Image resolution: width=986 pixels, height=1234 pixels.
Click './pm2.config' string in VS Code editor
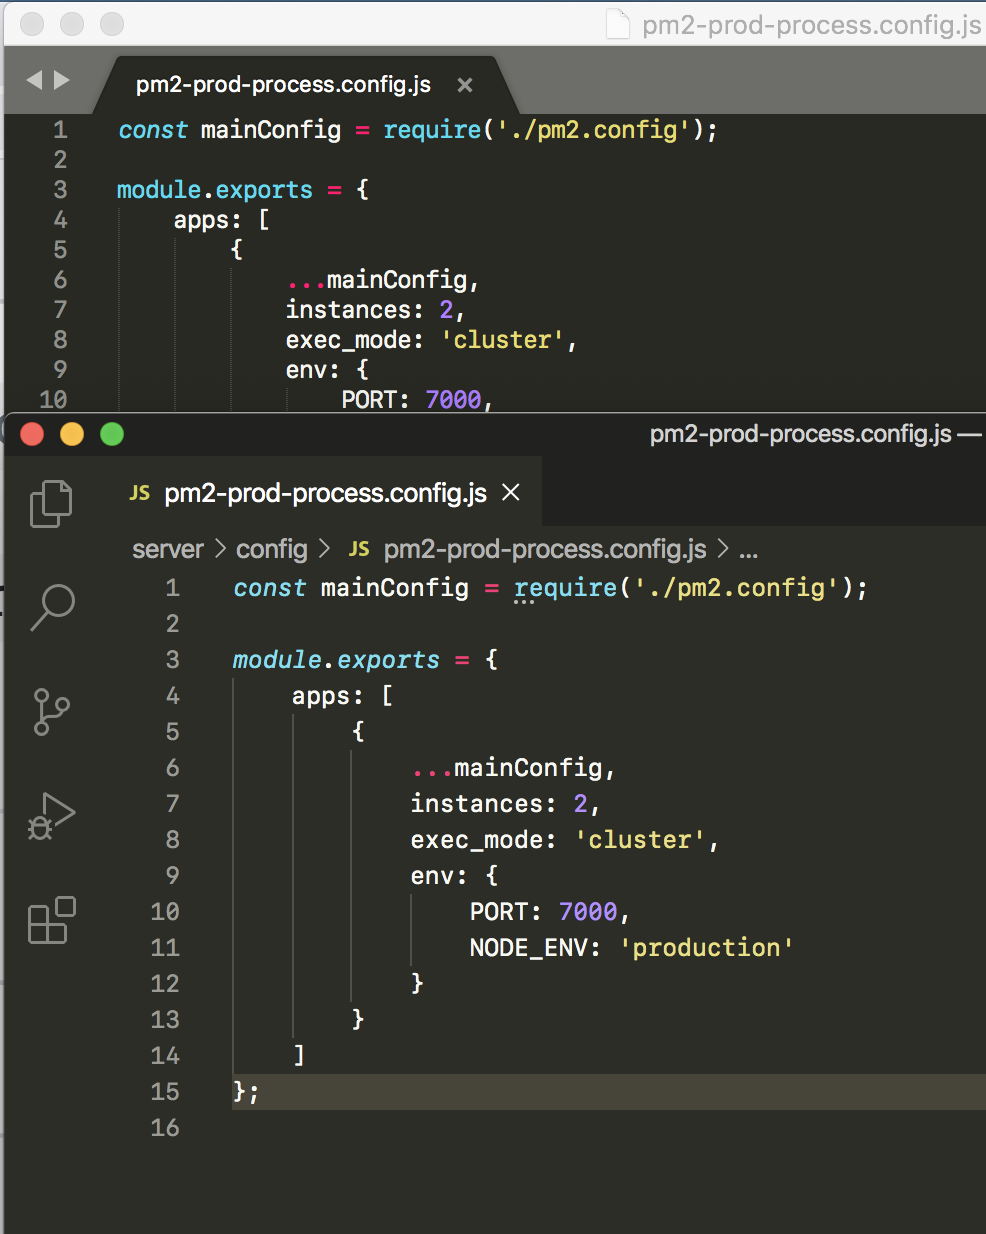(x=736, y=588)
